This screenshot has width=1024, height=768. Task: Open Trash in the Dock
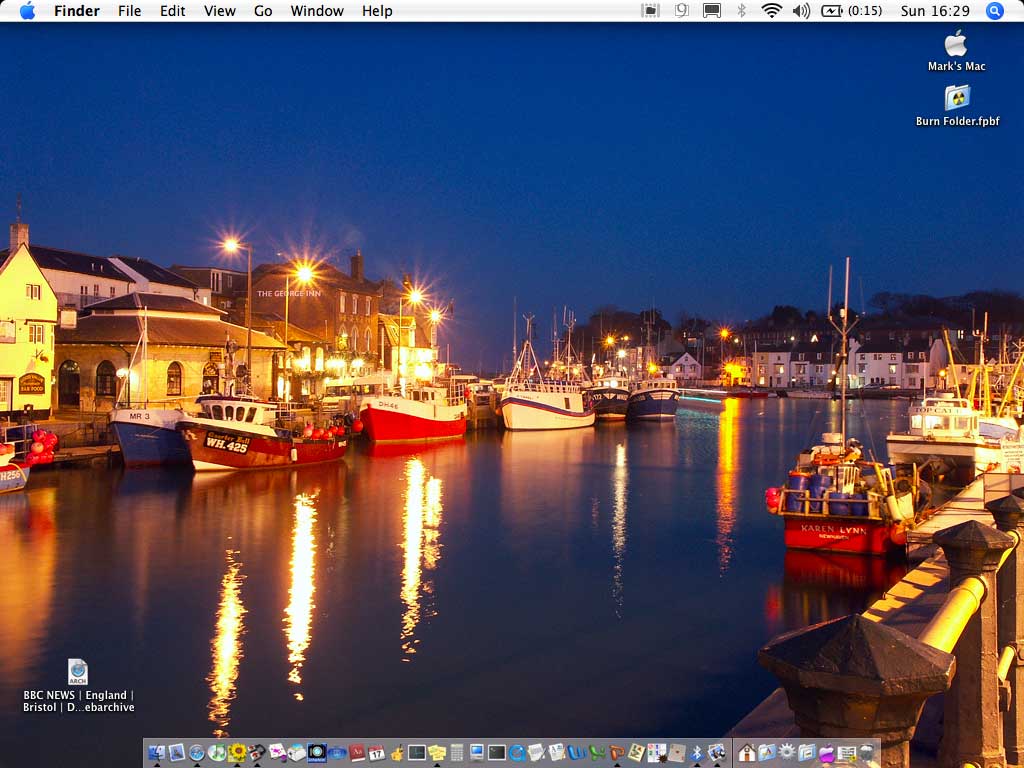pyautogui.click(x=866, y=752)
